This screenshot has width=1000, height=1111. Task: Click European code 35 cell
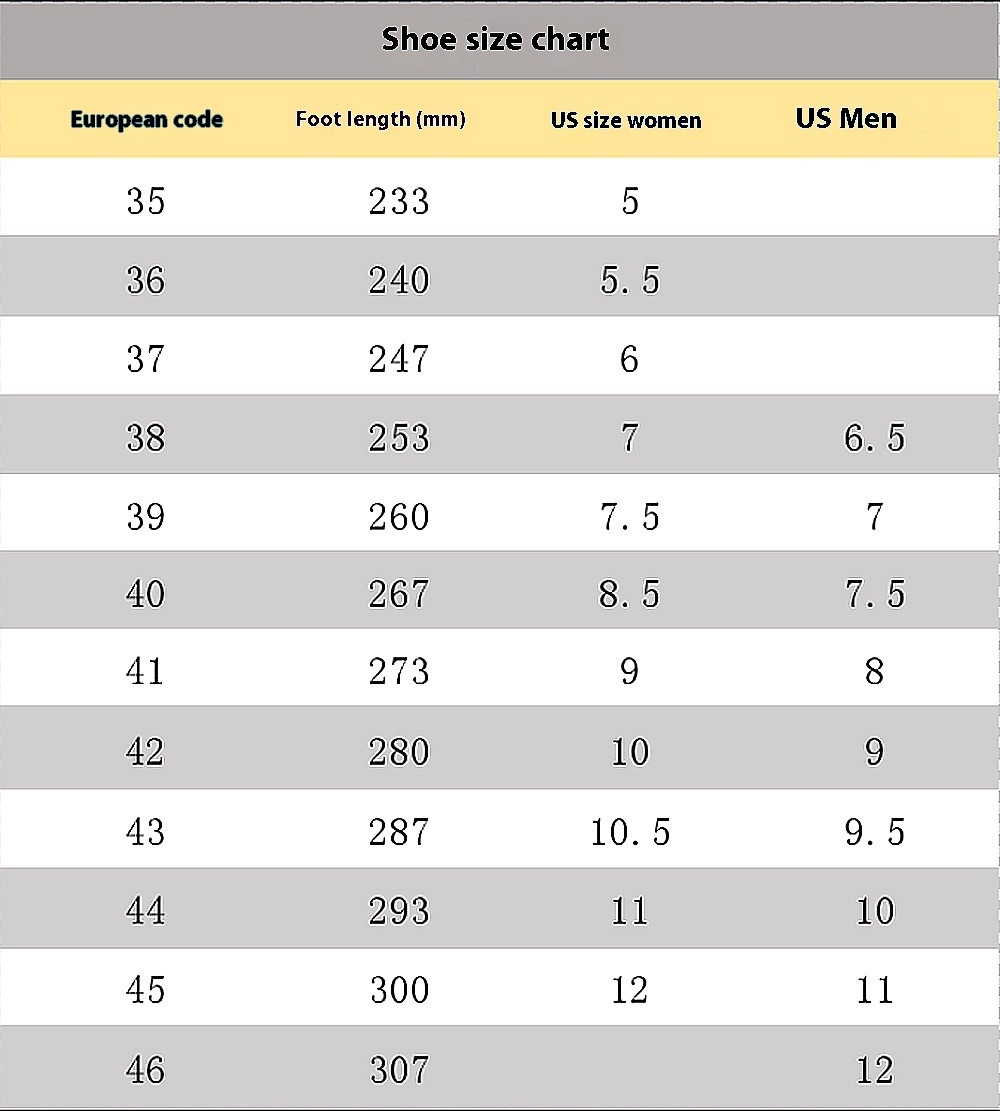point(146,201)
